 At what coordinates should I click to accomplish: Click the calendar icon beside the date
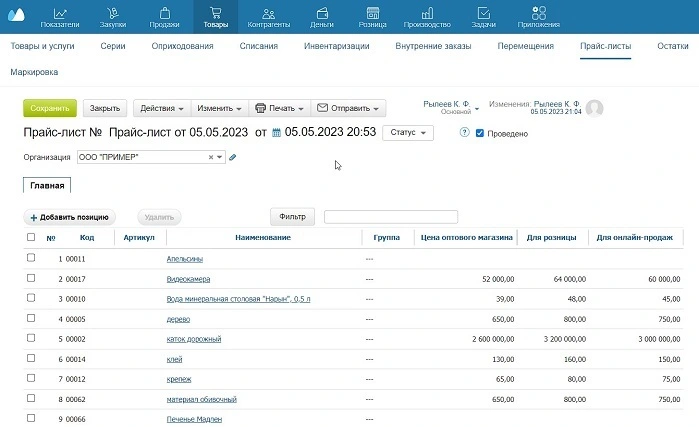pos(277,132)
